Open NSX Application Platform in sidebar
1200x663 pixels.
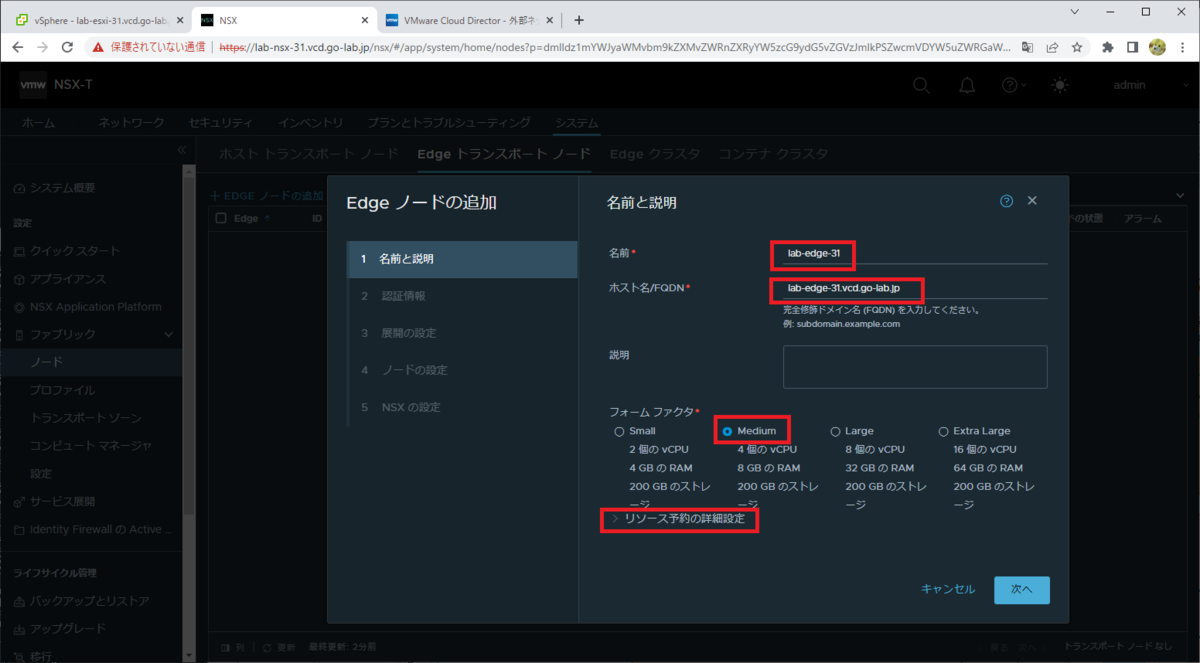click(95, 307)
